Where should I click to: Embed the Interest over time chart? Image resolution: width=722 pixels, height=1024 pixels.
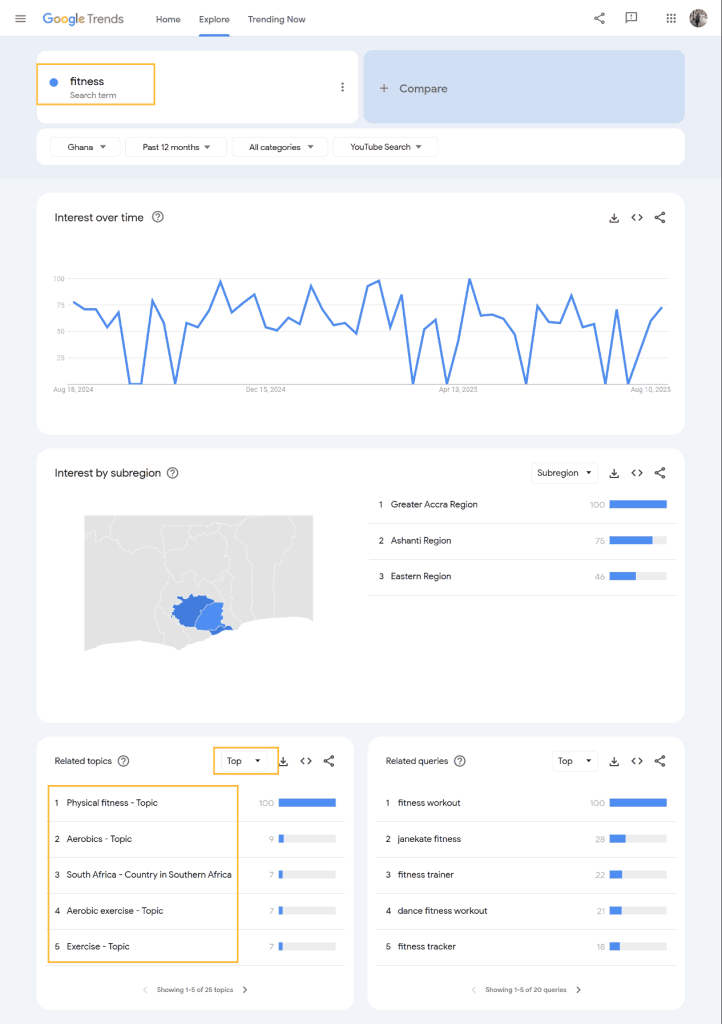637,217
